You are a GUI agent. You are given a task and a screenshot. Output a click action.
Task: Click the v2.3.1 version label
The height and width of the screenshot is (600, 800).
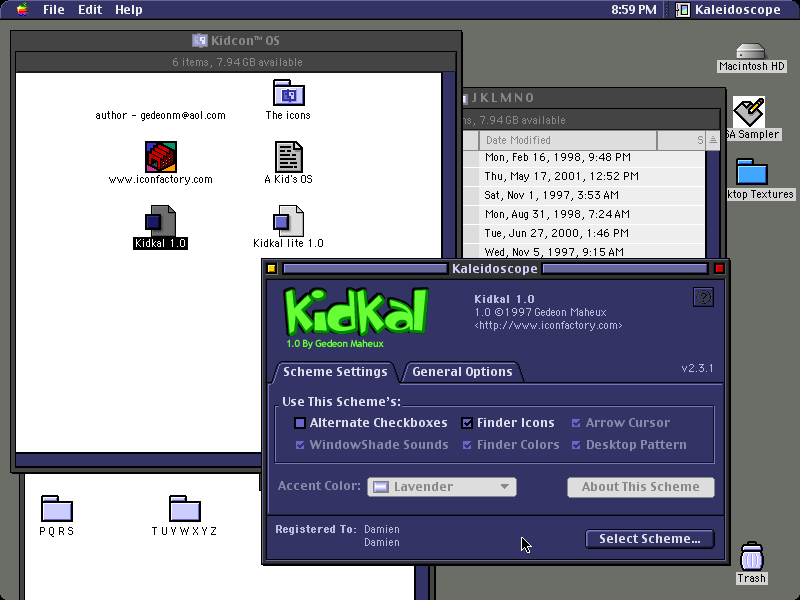[697, 368]
